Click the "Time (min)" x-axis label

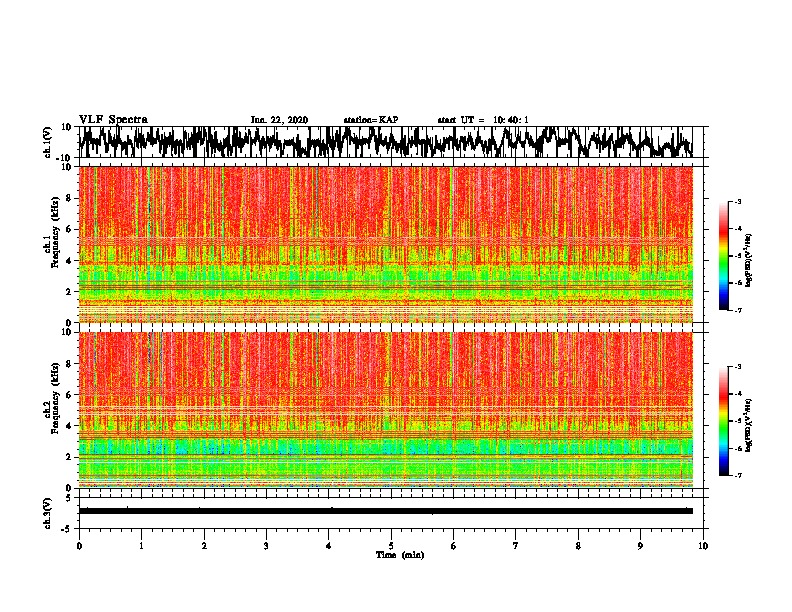[400, 555]
